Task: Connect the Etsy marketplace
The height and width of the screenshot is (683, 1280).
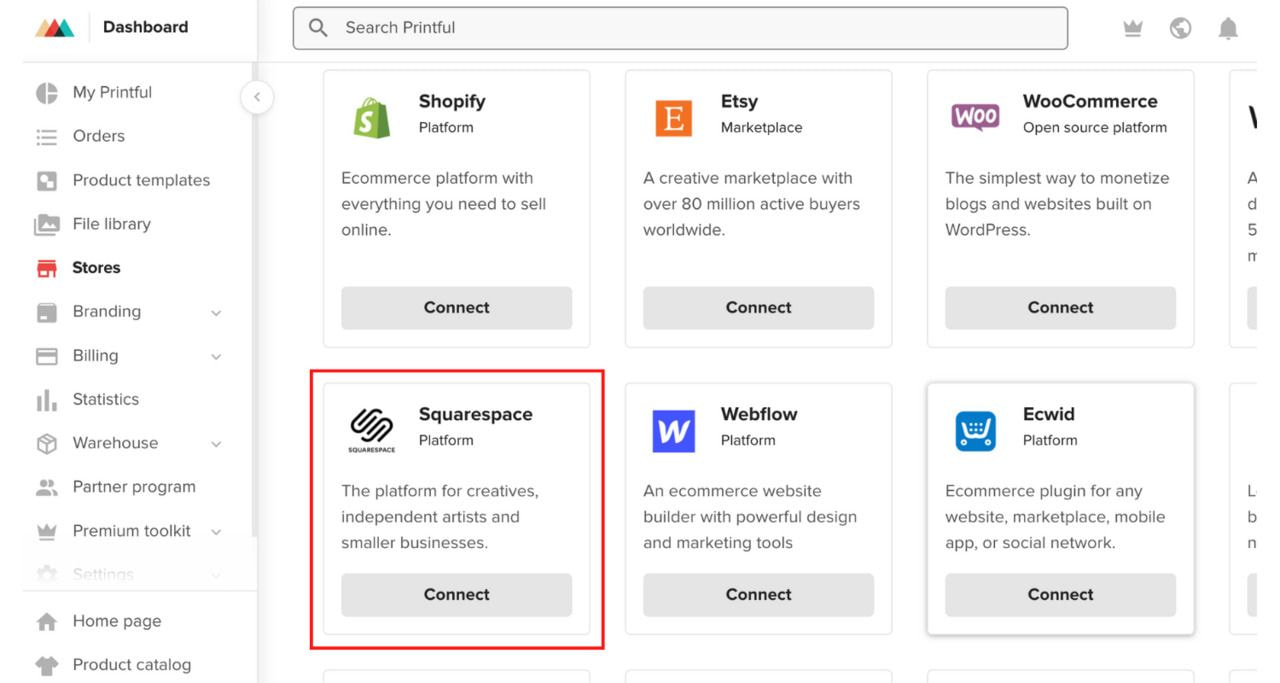Action: [758, 308]
